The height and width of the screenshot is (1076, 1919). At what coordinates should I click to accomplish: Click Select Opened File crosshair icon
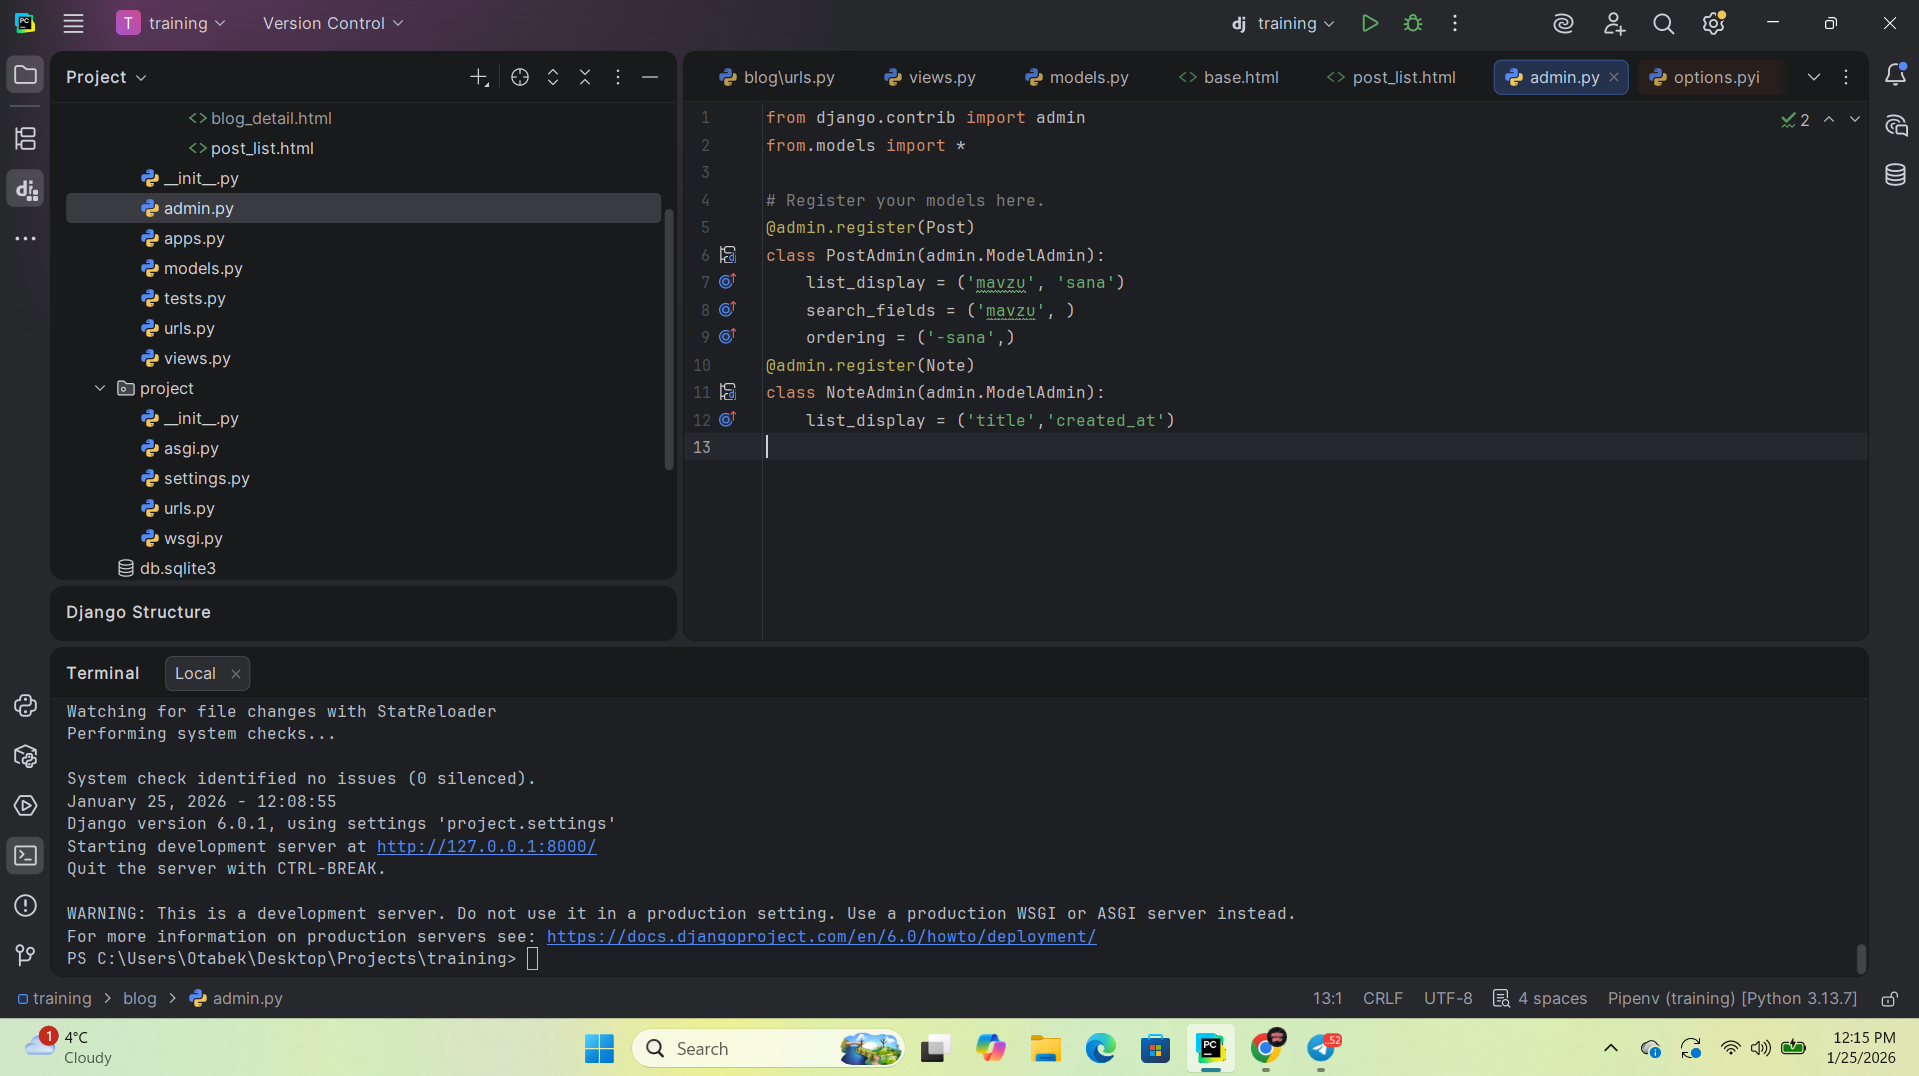(519, 77)
